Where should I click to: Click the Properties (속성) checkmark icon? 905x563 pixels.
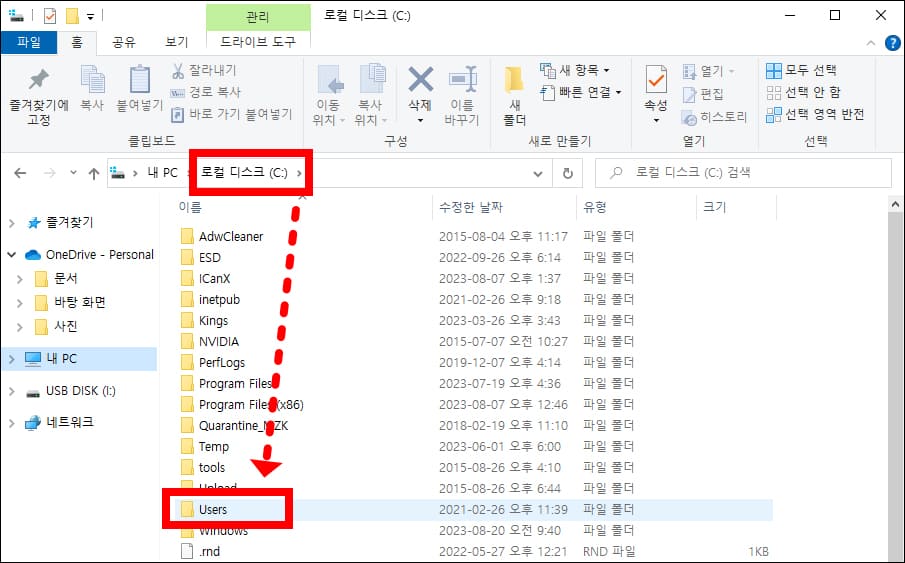click(656, 80)
